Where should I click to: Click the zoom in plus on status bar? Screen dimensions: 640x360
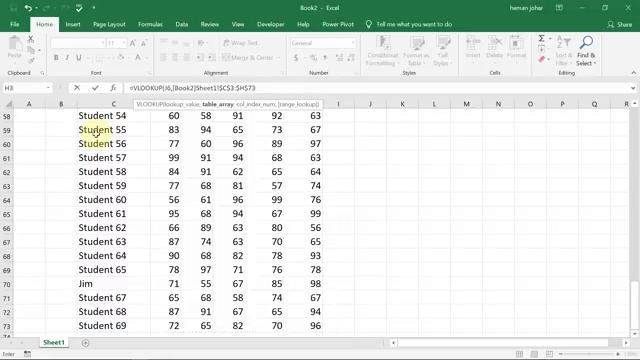618,354
